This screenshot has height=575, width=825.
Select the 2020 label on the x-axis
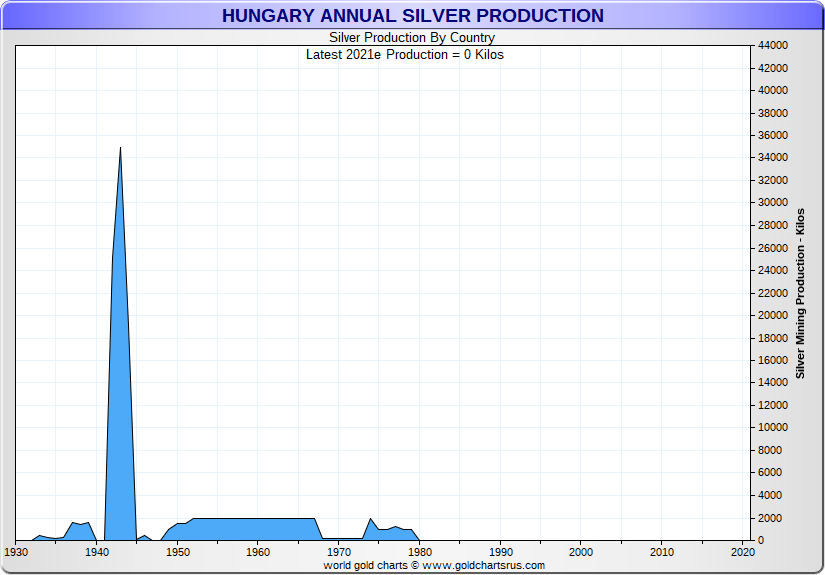[x=742, y=552]
